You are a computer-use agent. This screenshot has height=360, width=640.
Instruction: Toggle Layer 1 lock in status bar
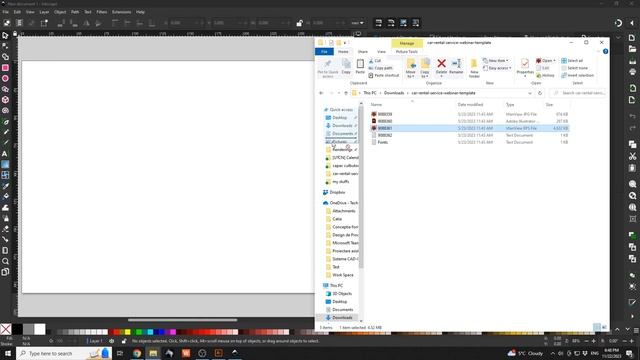(x=124, y=341)
